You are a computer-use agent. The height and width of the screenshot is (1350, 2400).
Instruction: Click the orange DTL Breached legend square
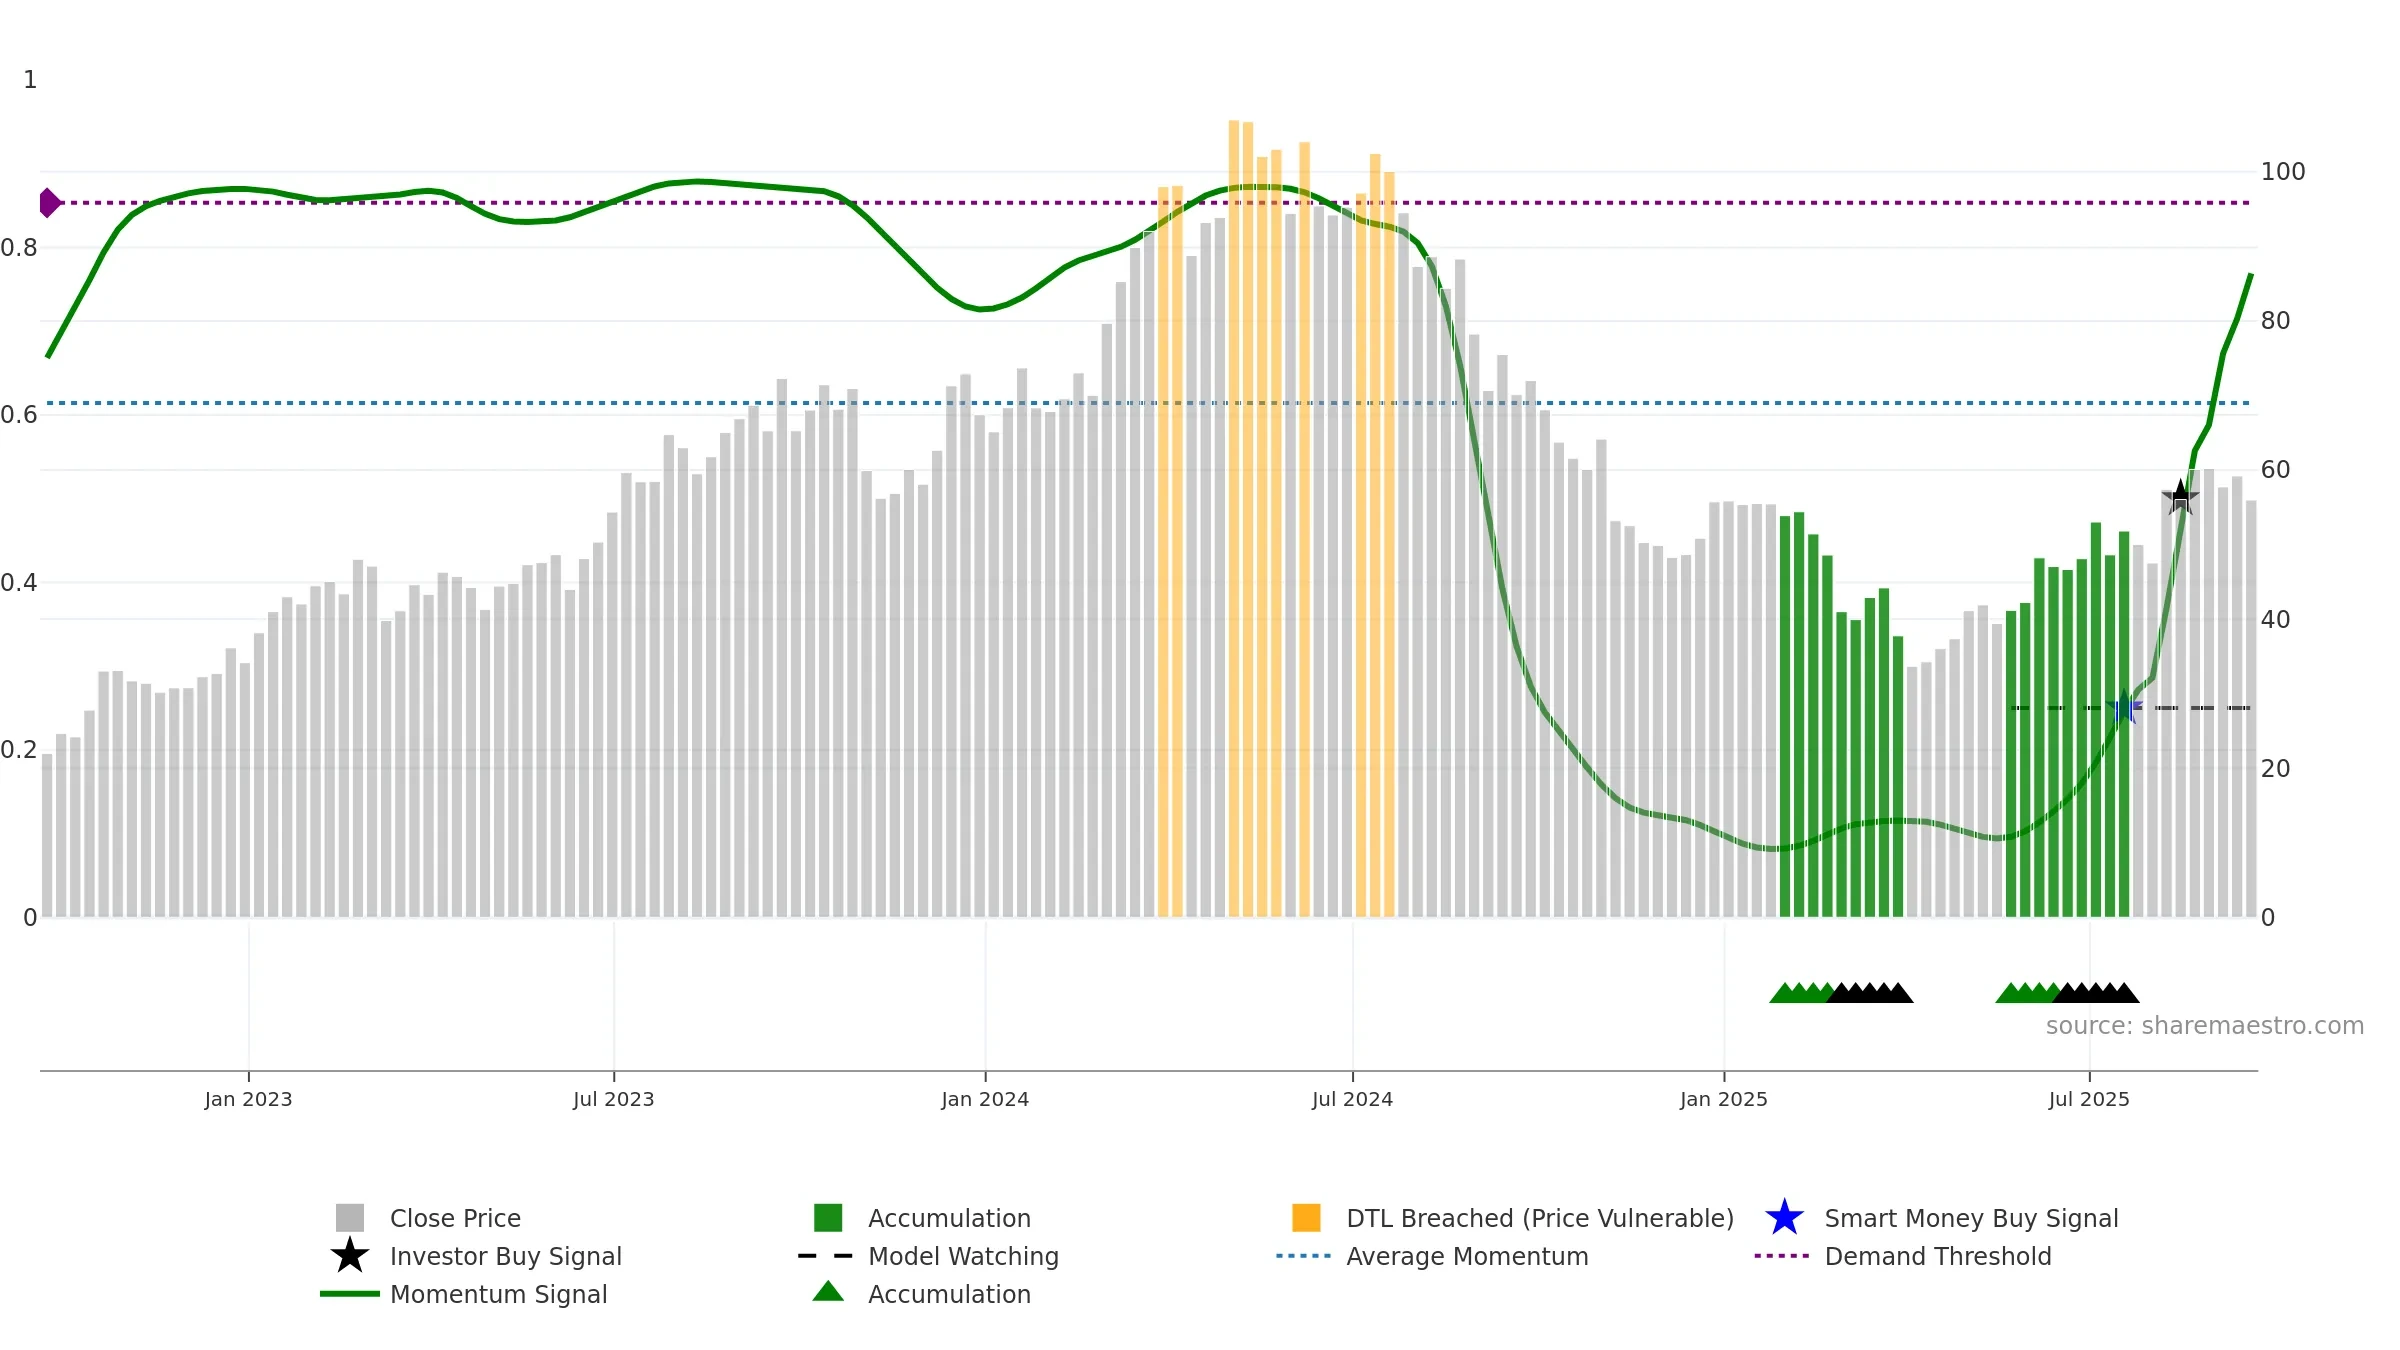[1306, 1218]
